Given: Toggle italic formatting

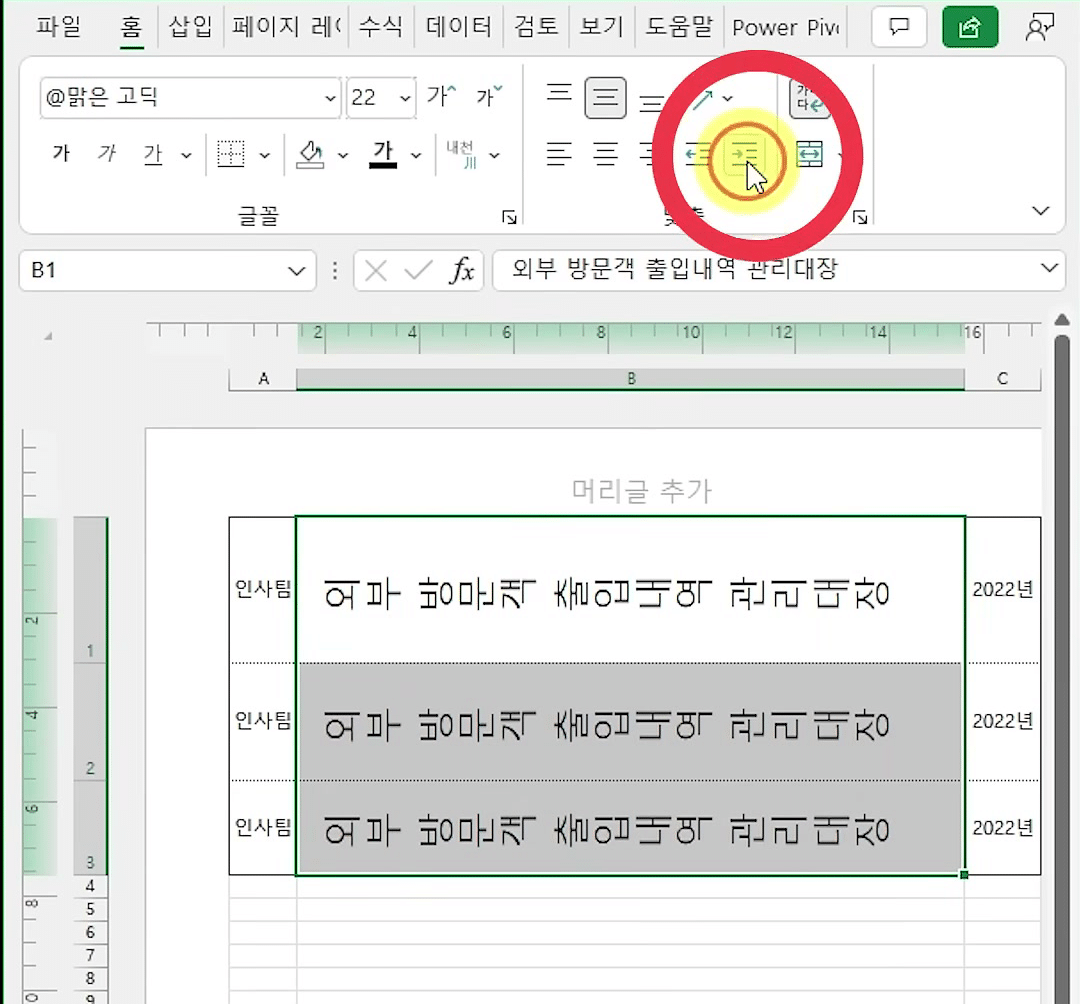Looking at the screenshot, I should (x=107, y=153).
